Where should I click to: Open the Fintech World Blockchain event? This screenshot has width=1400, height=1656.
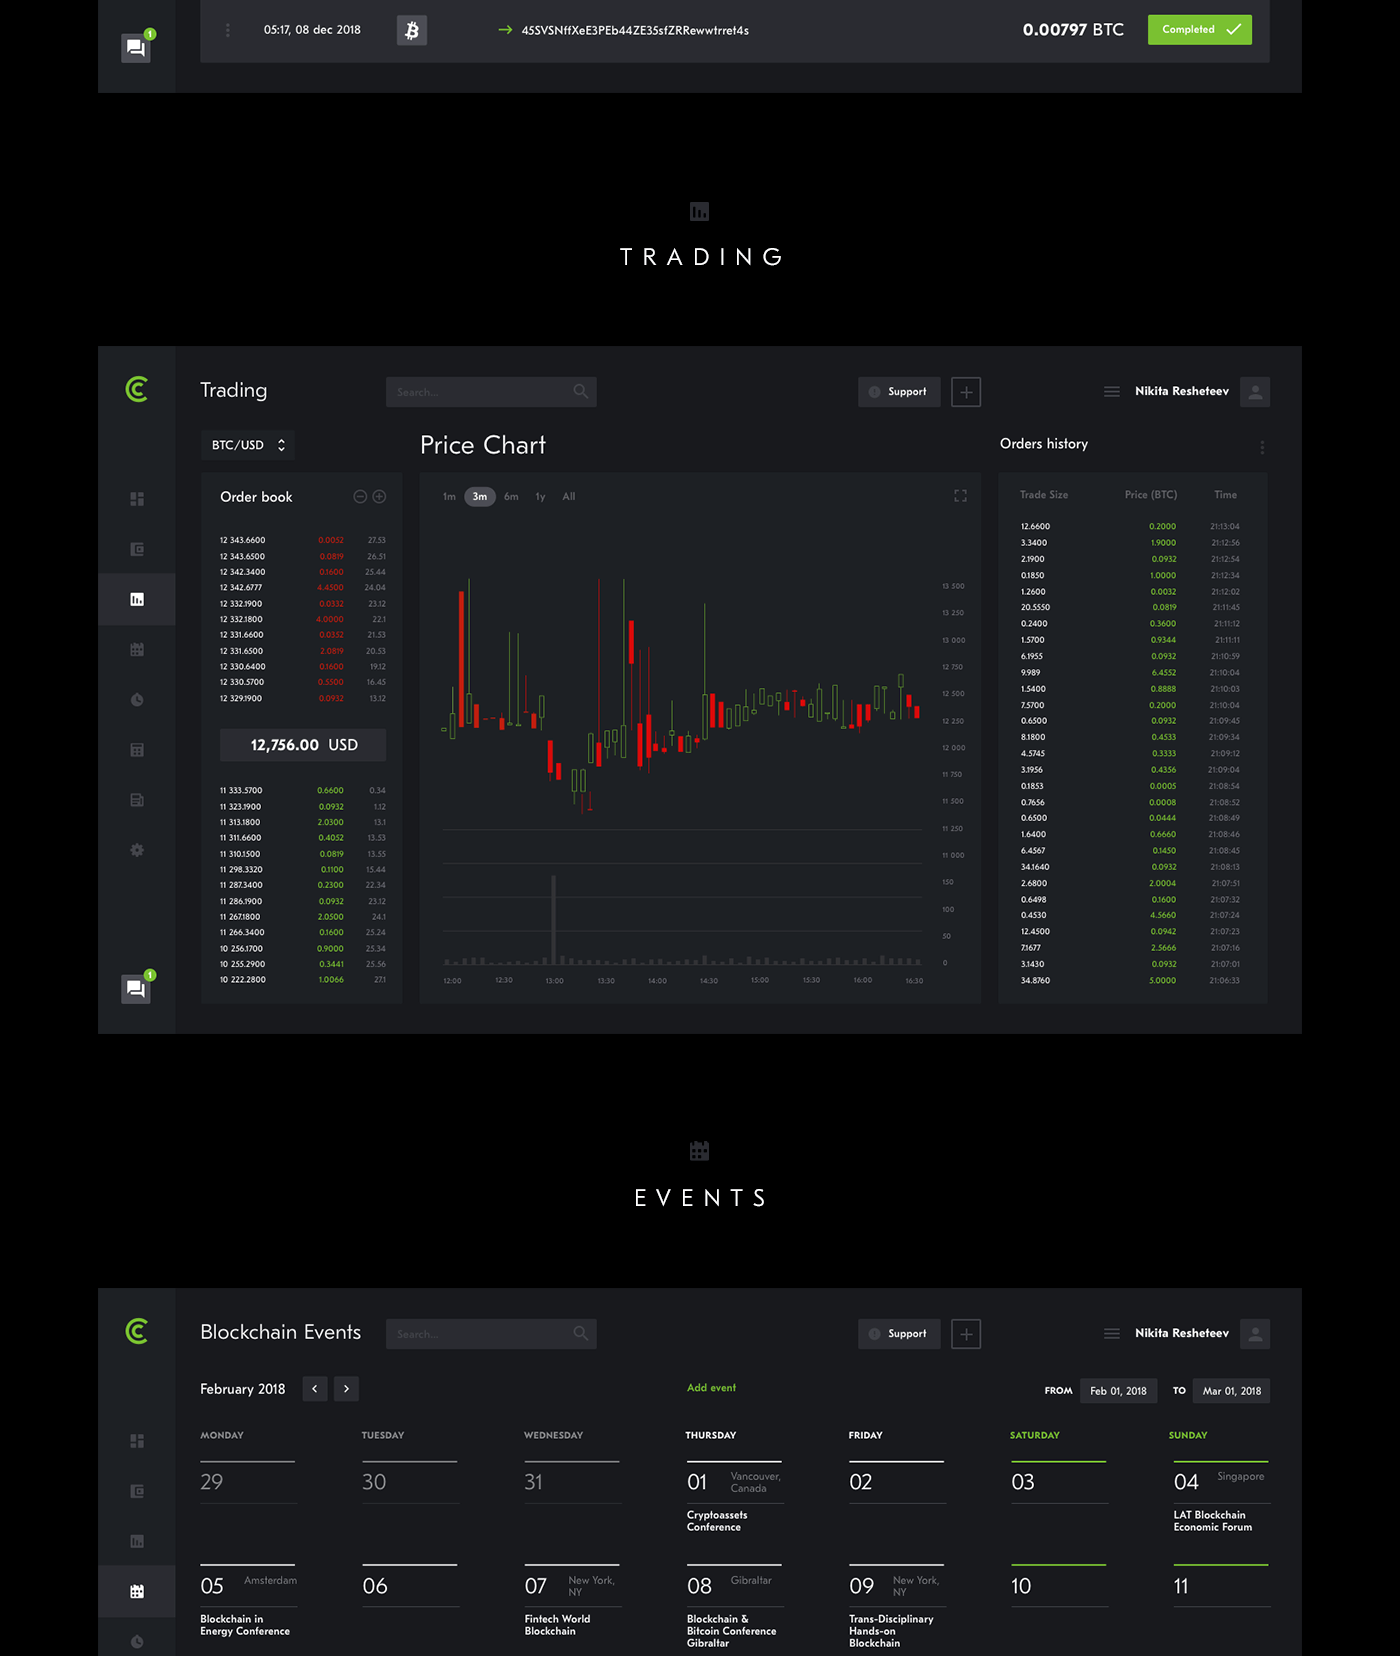tap(557, 1625)
